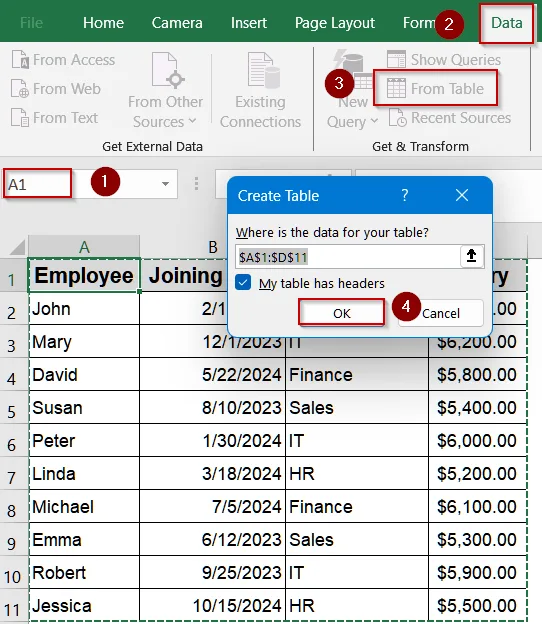Click cell containing David
The width and height of the screenshot is (542, 624).
pos(84,374)
